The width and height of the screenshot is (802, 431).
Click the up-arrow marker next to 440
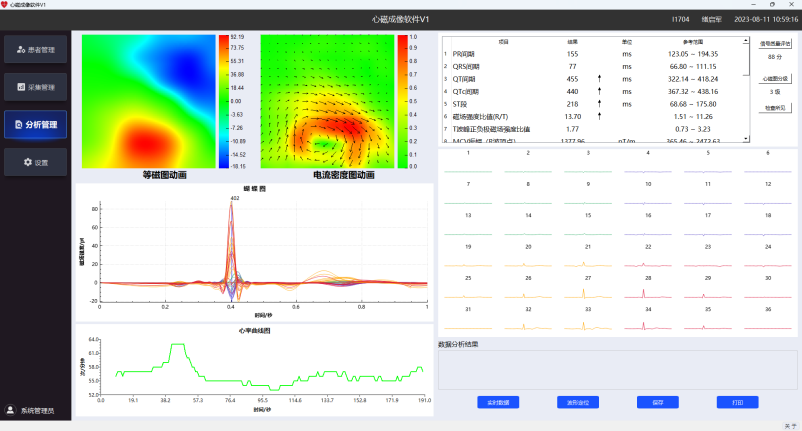coord(599,92)
